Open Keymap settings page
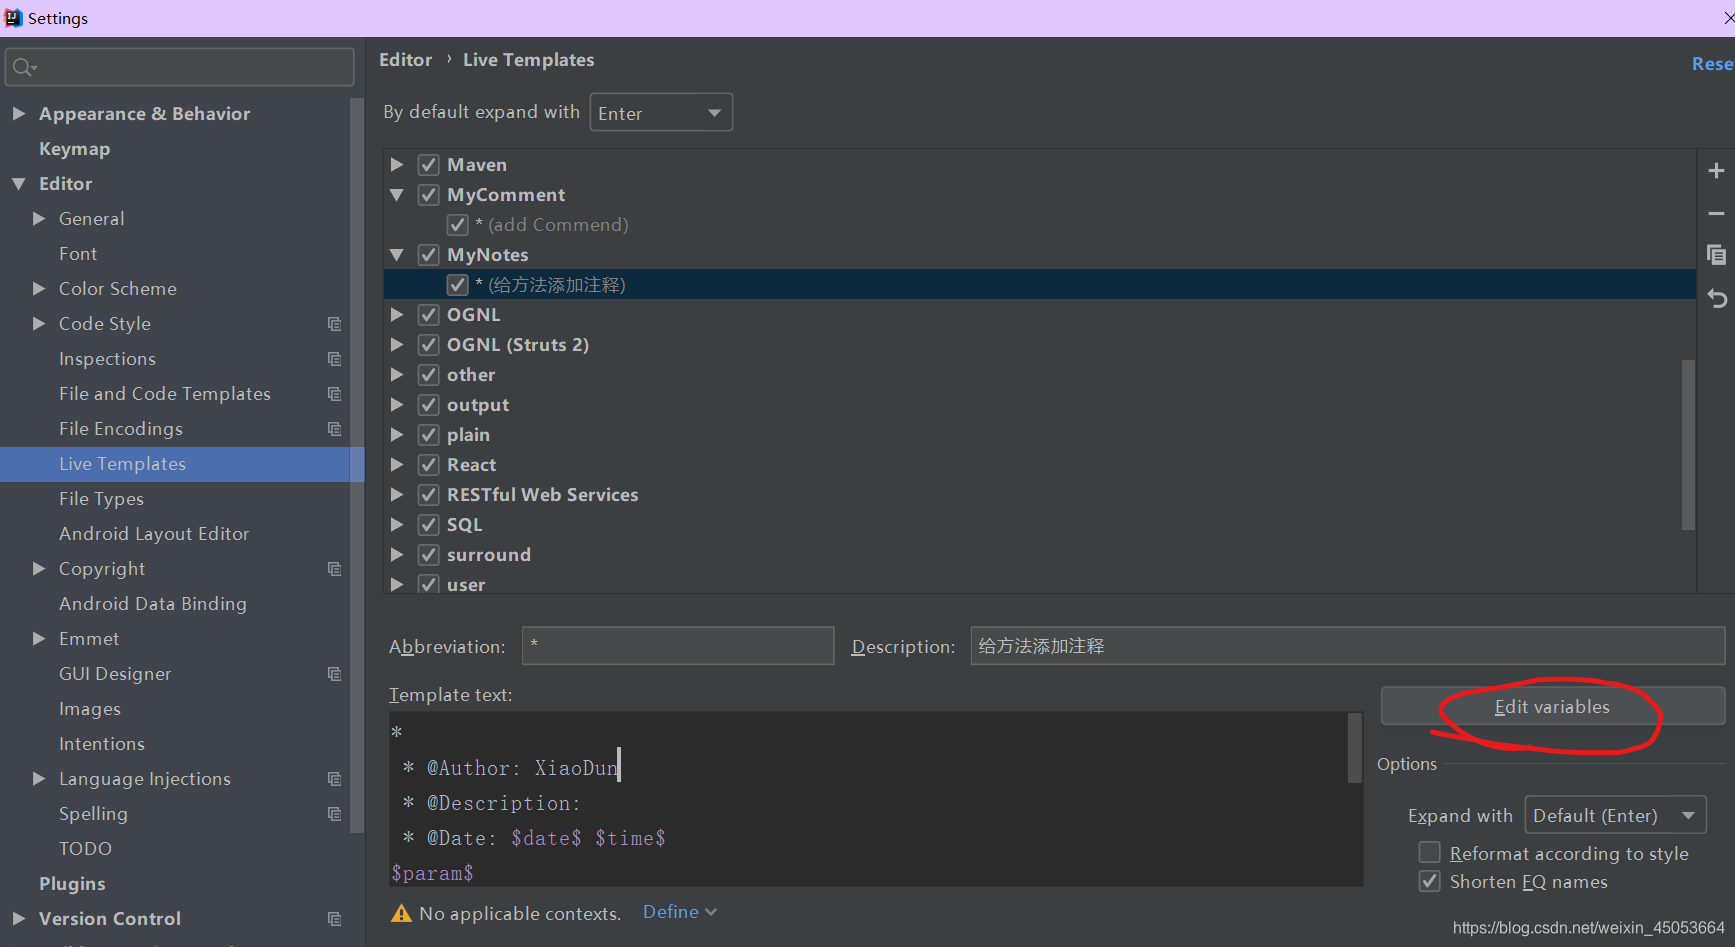 [x=75, y=149]
